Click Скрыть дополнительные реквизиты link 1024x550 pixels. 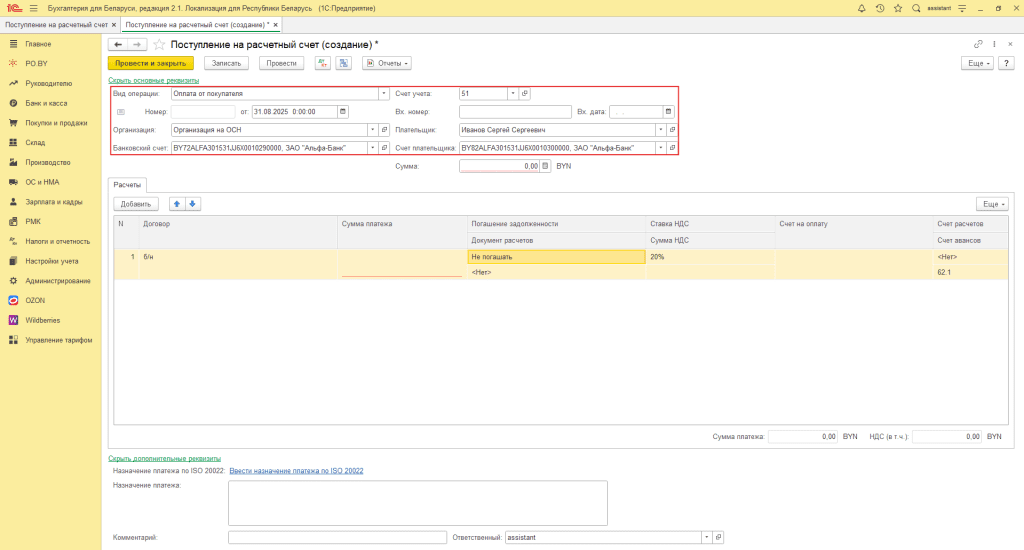(x=165, y=459)
